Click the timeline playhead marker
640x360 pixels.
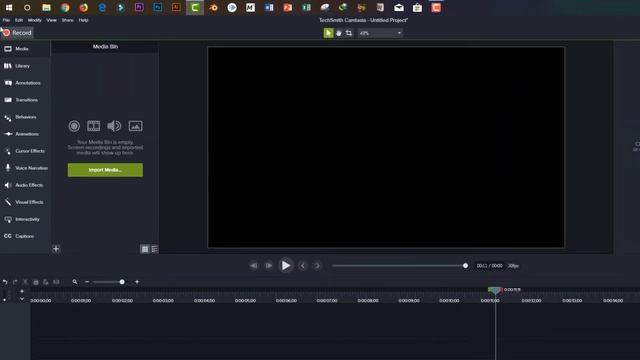coord(495,290)
